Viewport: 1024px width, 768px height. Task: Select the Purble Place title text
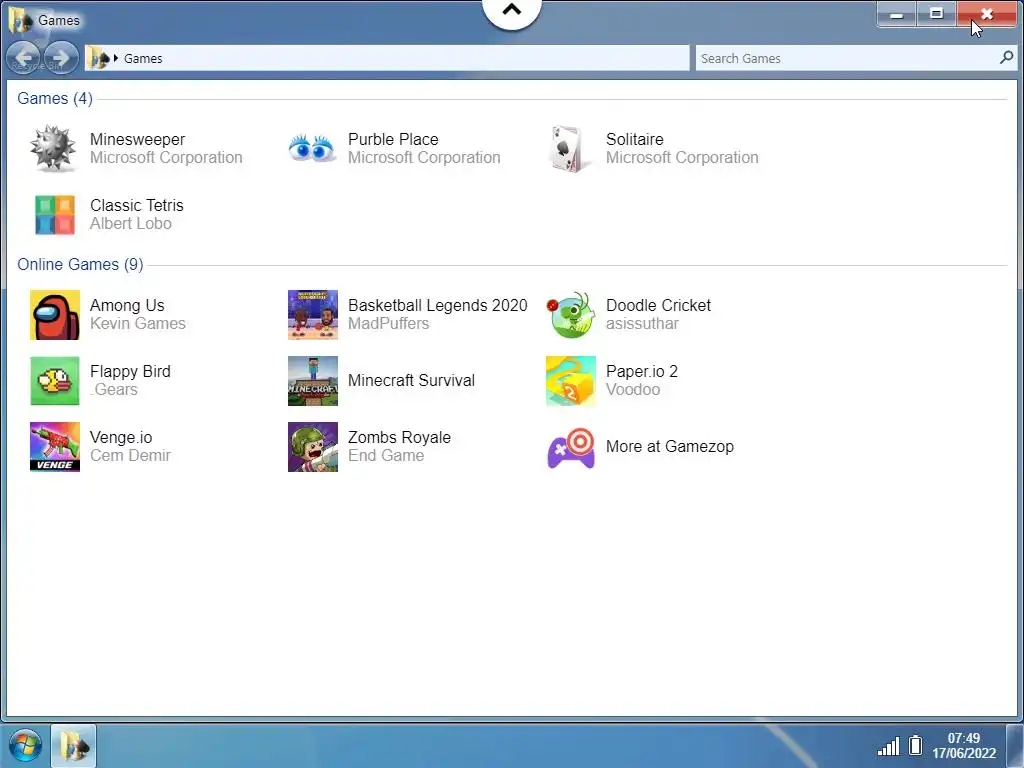tap(393, 139)
